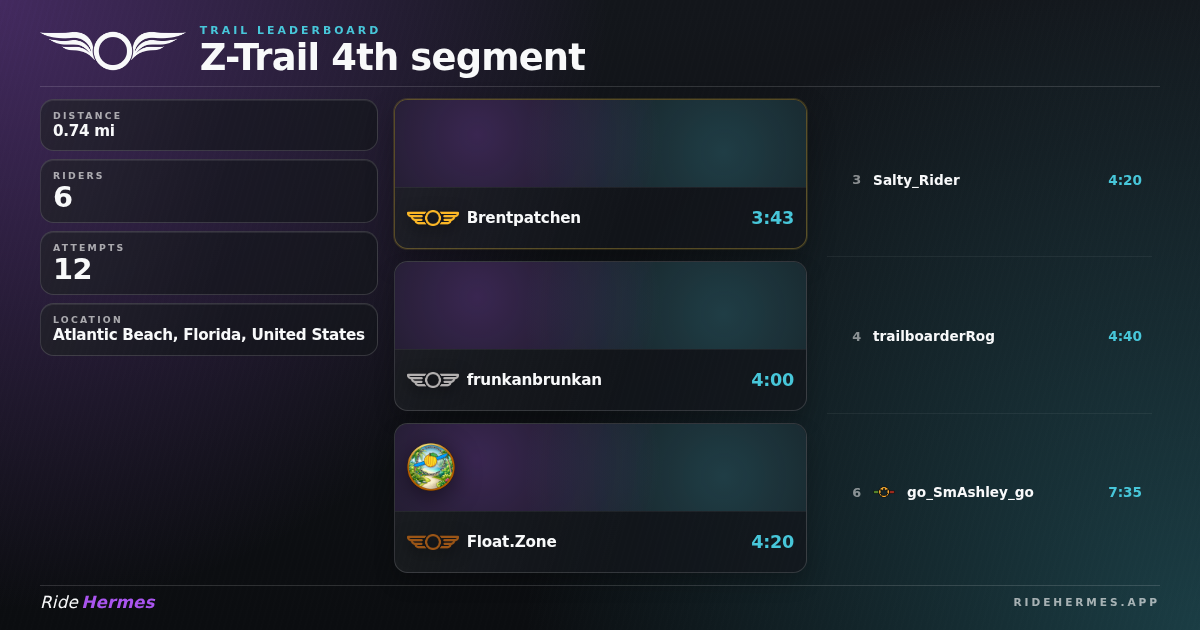The image size is (1200, 630).
Task: Open Salty_Rider's leaderboard row
Action: [x=989, y=180]
